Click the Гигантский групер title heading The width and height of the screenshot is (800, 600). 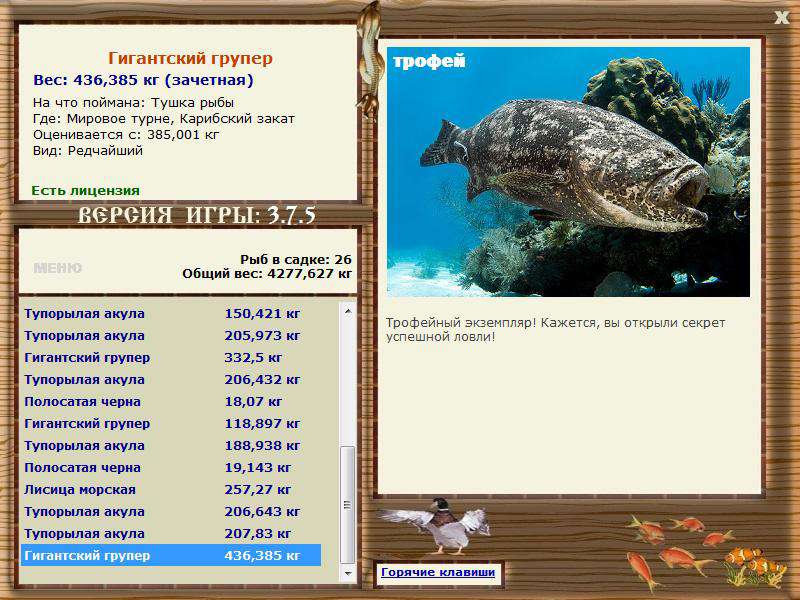point(190,59)
